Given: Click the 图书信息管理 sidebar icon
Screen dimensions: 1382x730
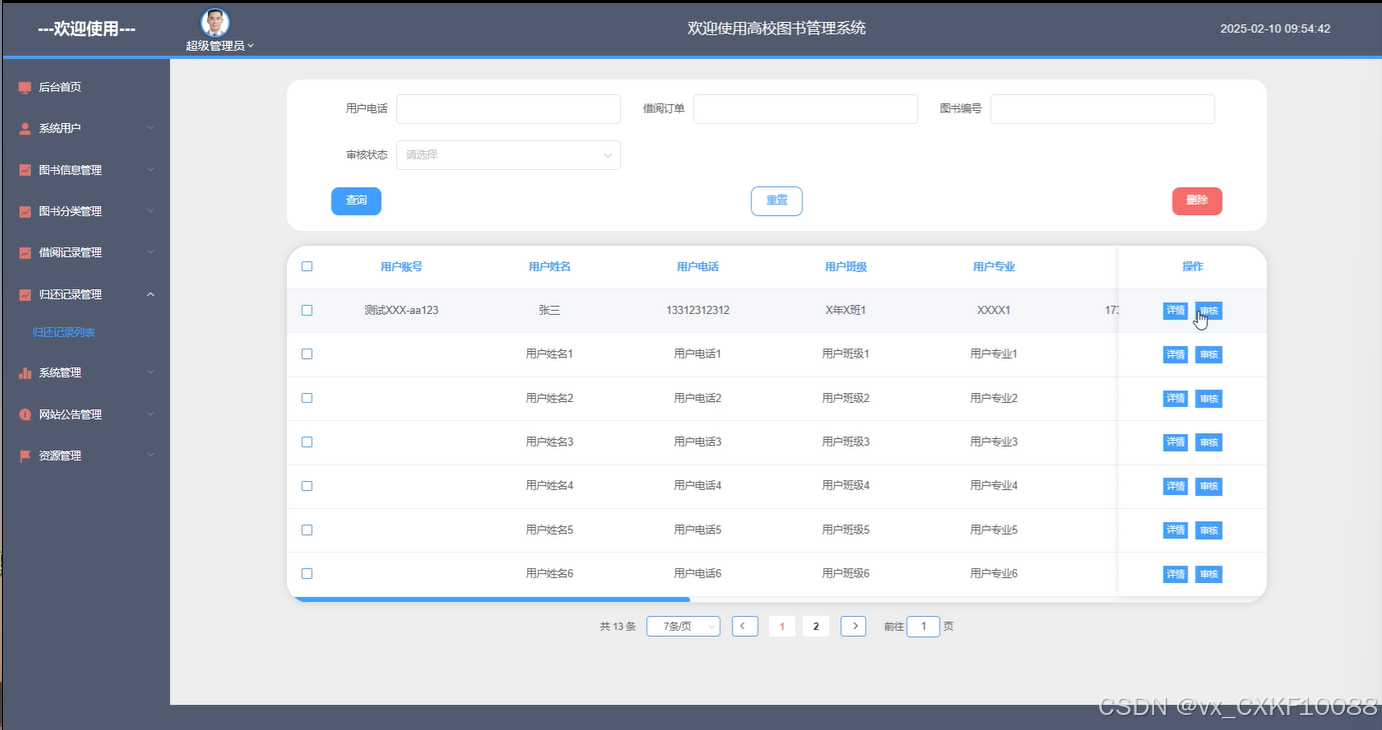Looking at the screenshot, I should click(25, 170).
